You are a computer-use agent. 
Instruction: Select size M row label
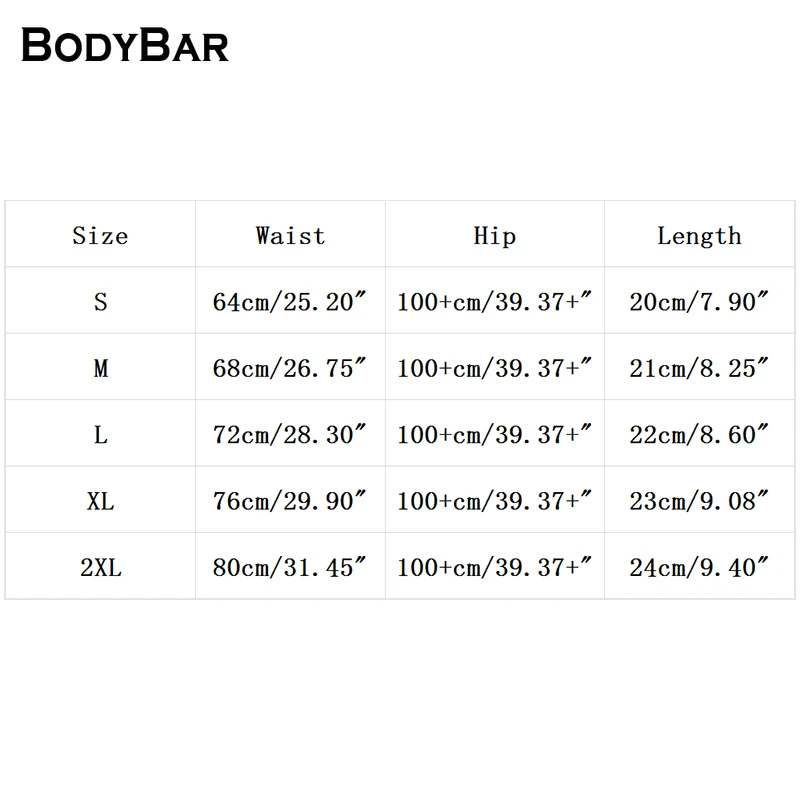pyautogui.click(x=100, y=368)
